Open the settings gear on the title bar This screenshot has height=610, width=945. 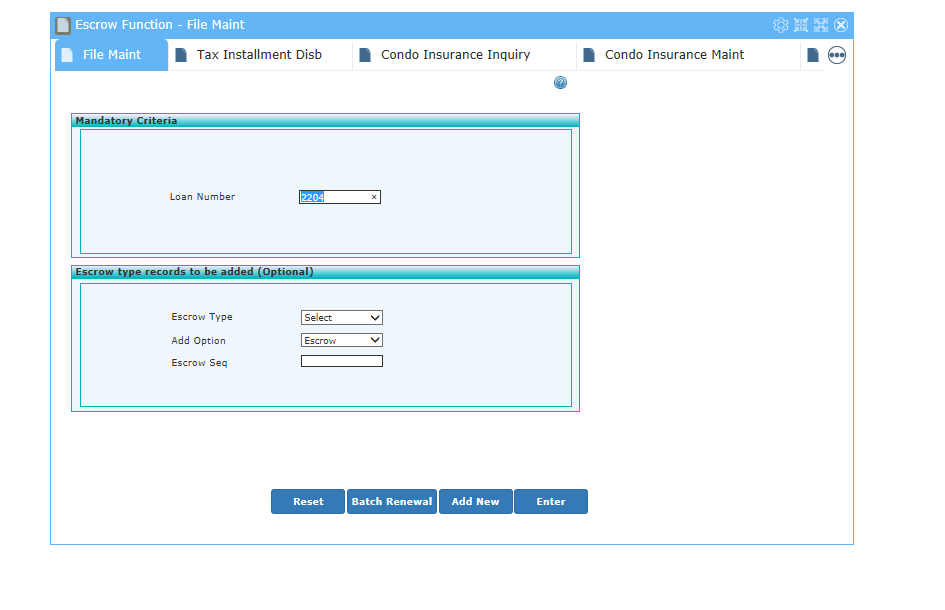781,25
